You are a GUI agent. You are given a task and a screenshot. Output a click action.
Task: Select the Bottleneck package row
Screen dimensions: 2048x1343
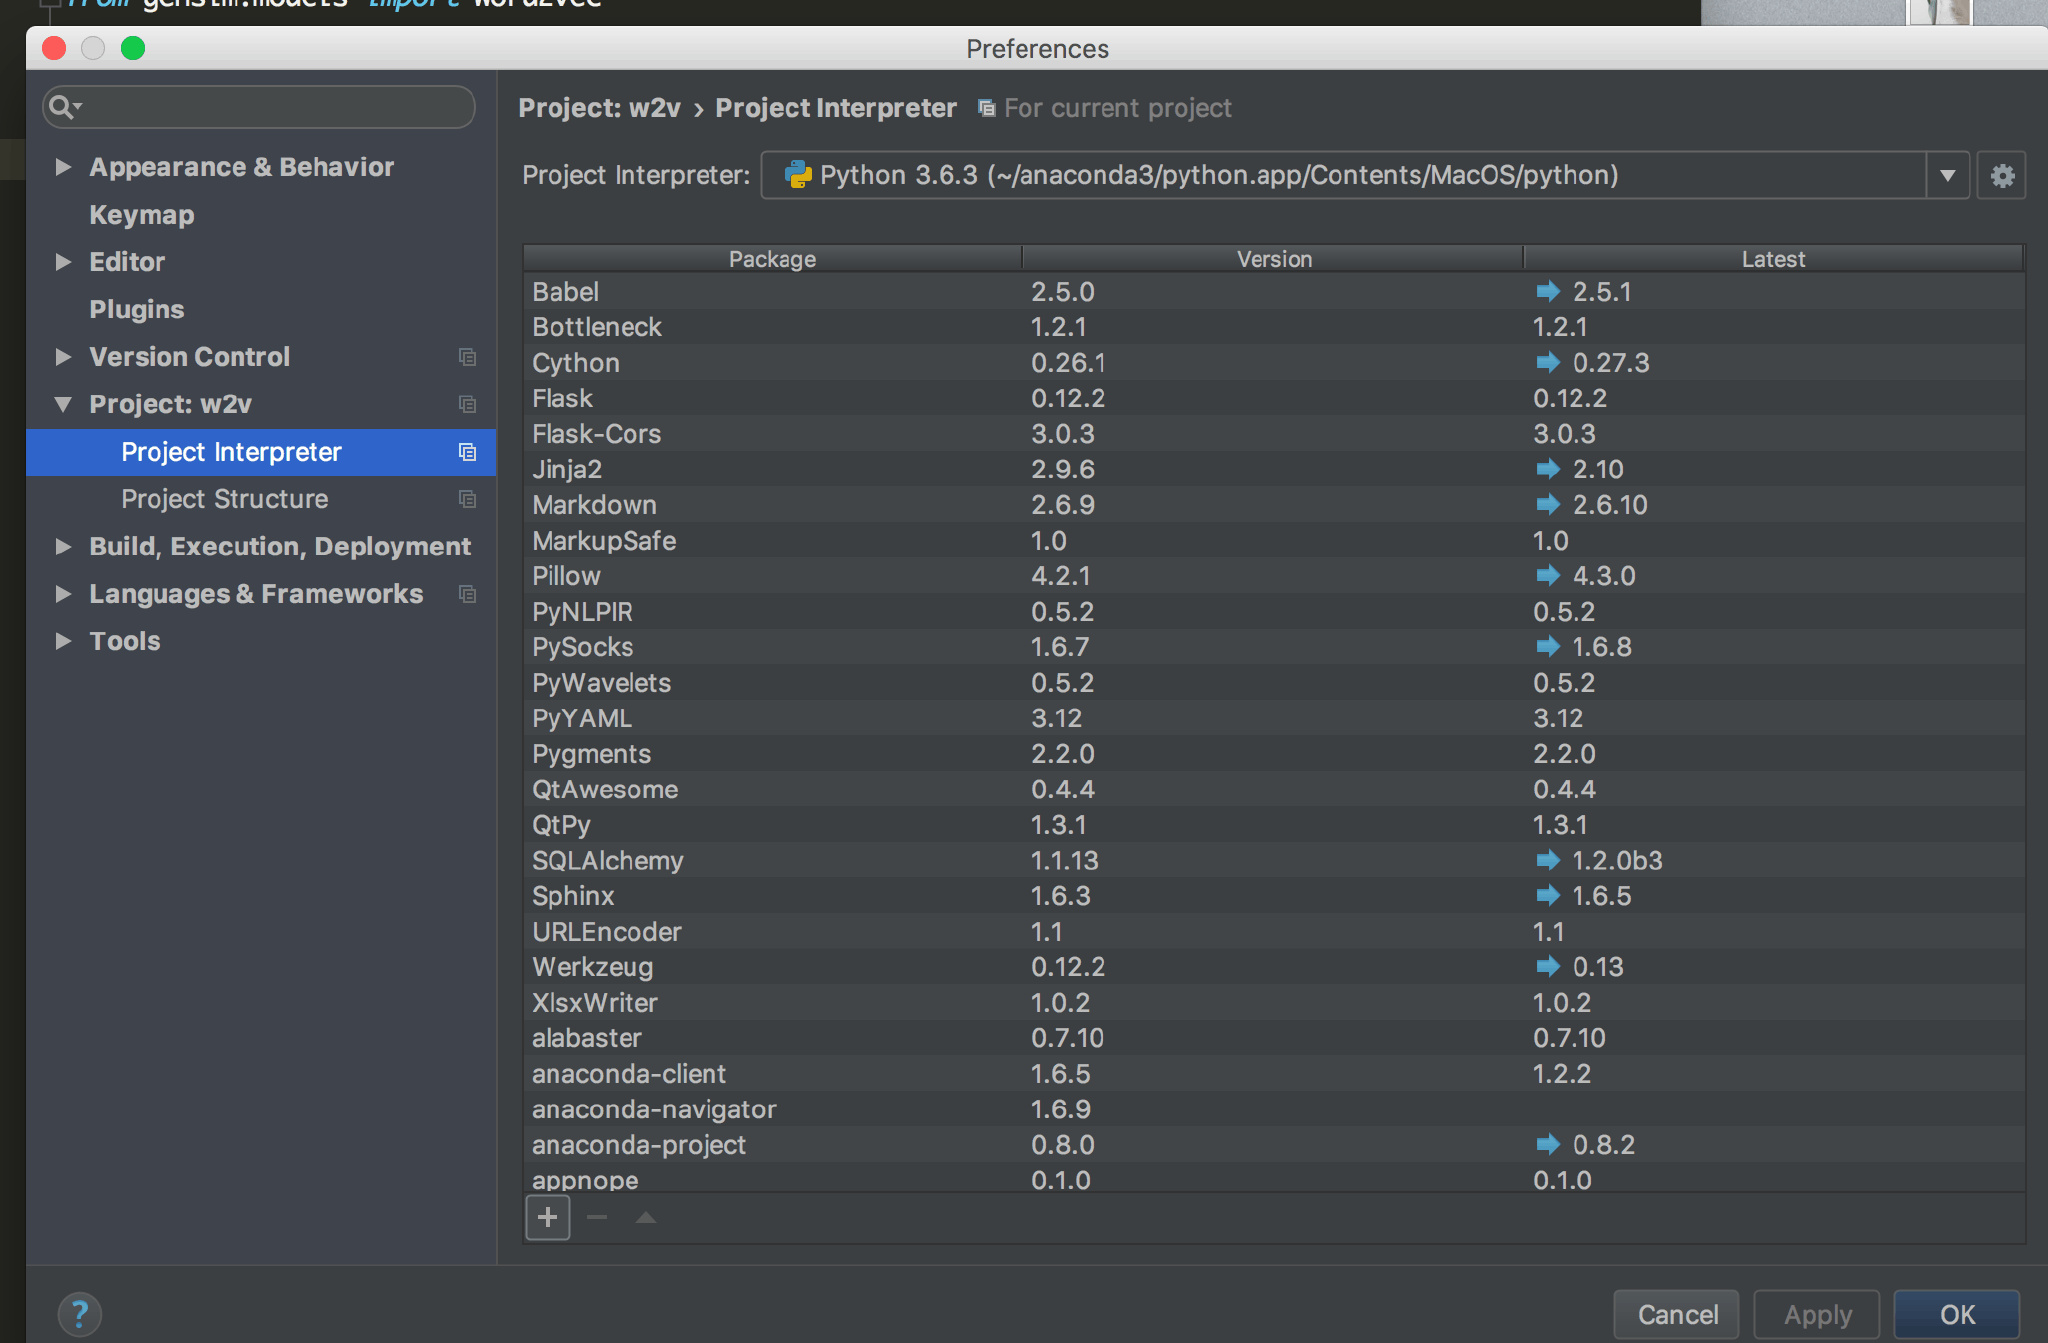click(1274, 327)
